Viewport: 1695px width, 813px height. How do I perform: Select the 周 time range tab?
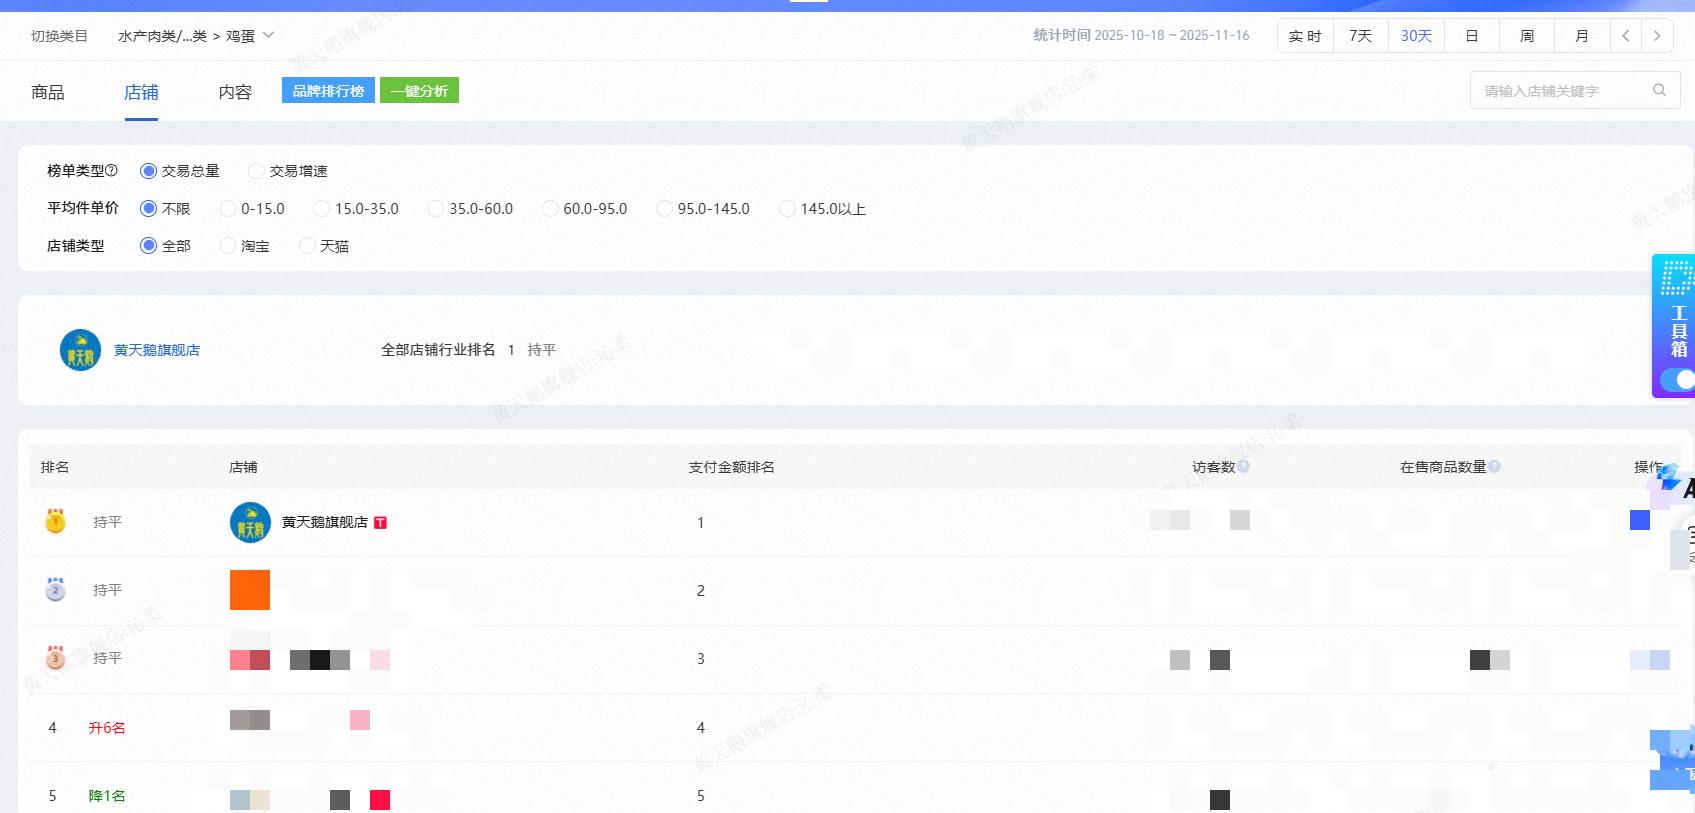click(1526, 36)
